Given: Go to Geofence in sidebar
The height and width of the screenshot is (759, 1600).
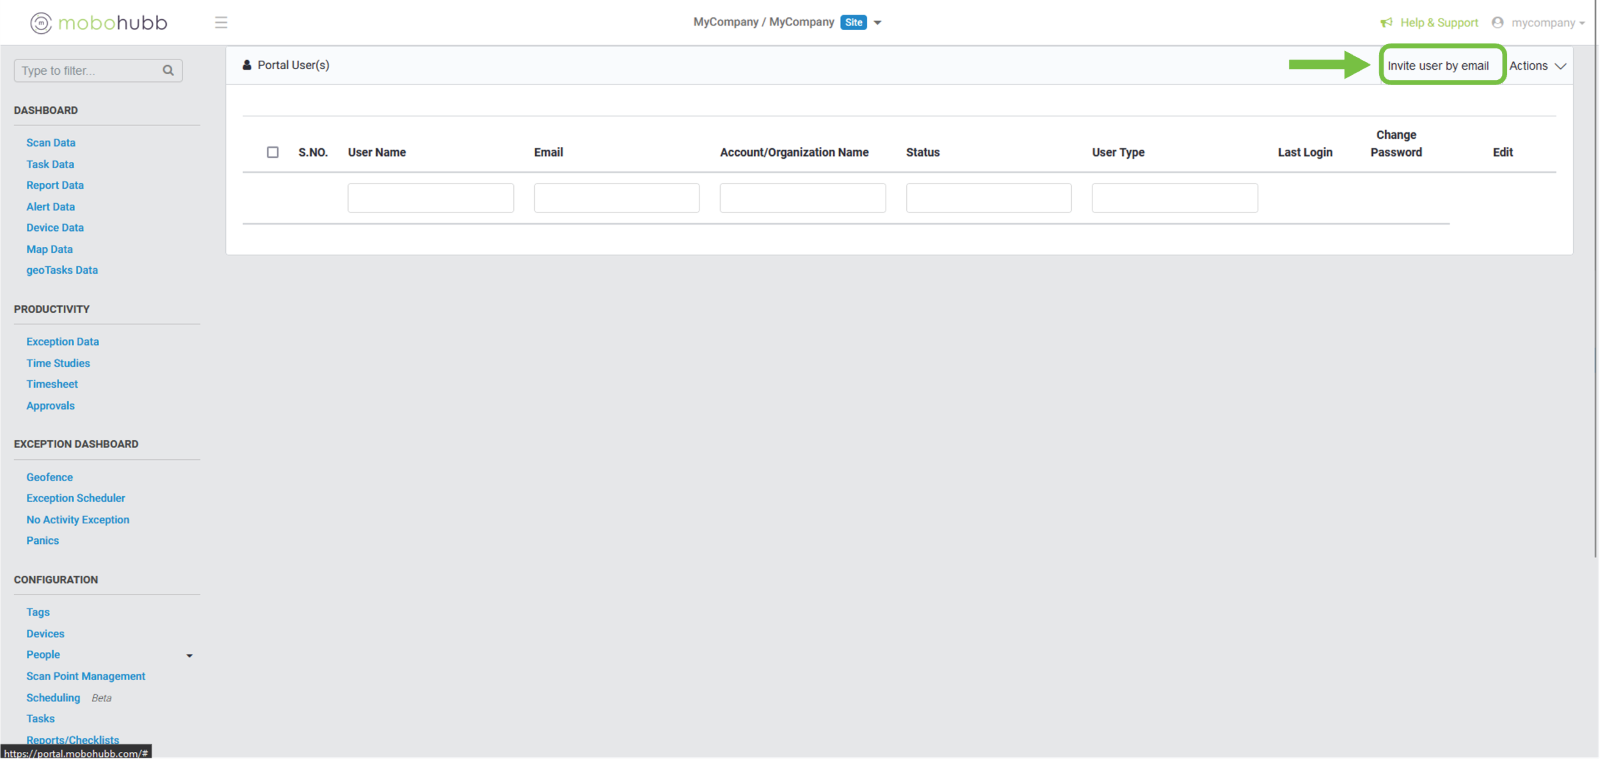Looking at the screenshot, I should (x=50, y=478).
